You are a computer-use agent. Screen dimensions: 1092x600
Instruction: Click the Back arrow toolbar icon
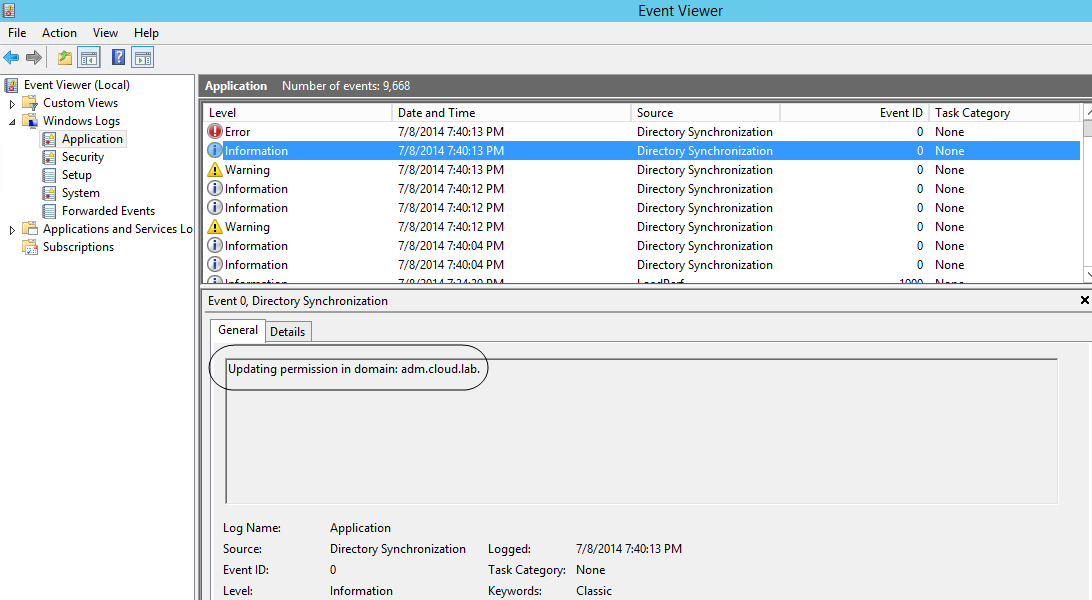tap(12, 58)
